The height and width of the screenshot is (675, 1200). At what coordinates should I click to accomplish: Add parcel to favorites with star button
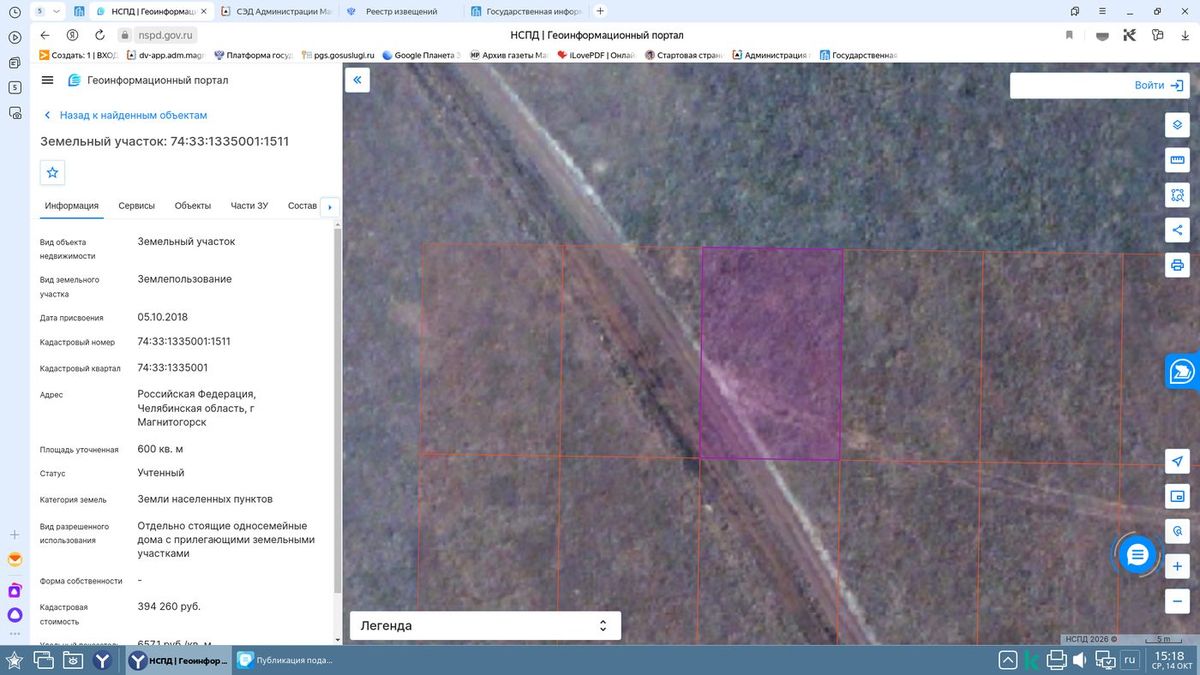(53, 172)
